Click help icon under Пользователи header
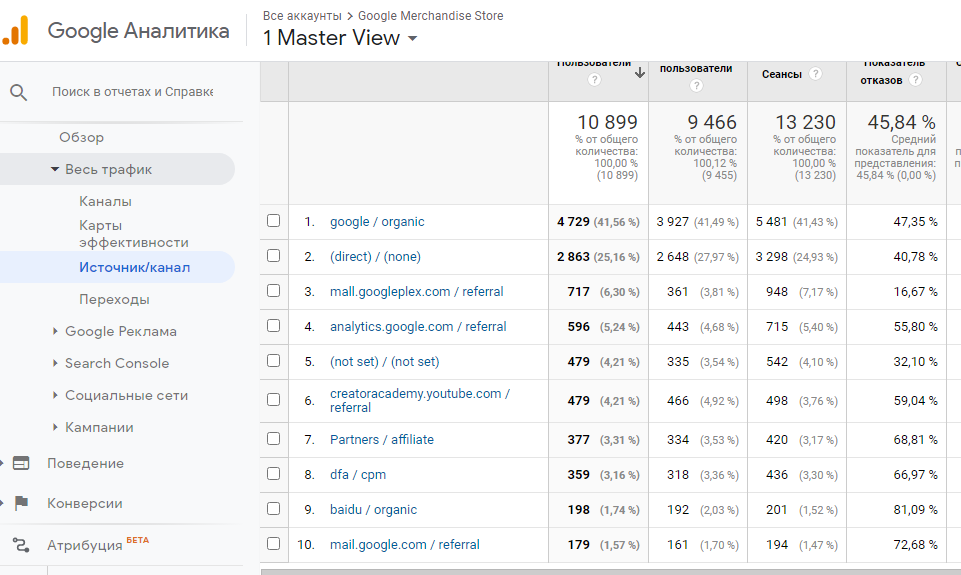The height and width of the screenshot is (575, 961). tap(594, 80)
